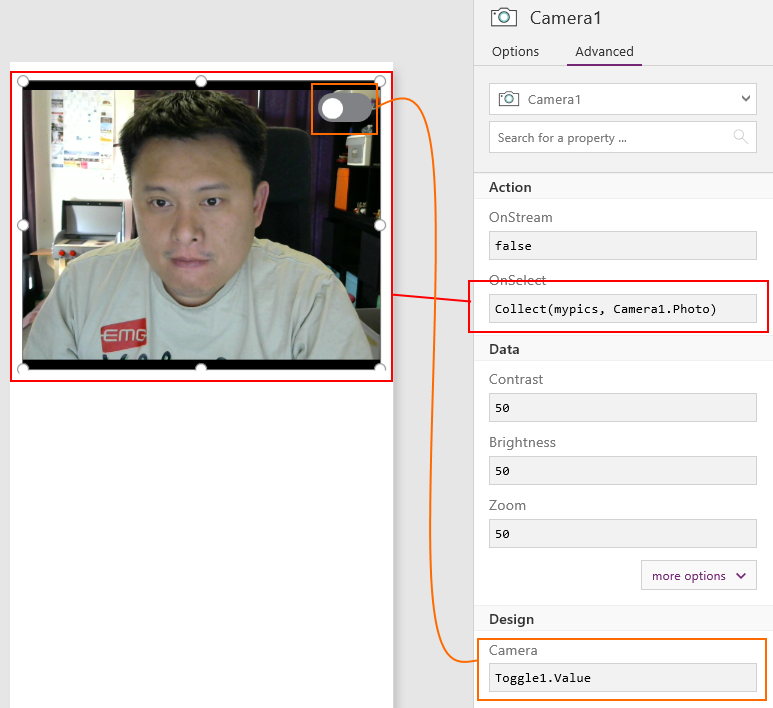Click the right-middle resize handle of the camera
773x708 pixels.
click(x=380, y=226)
